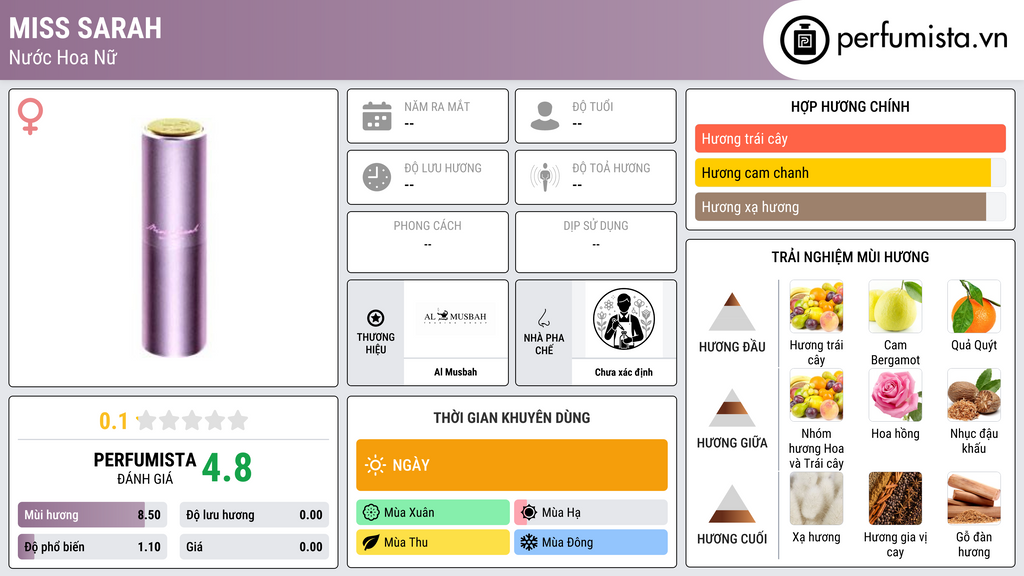This screenshot has width=1024, height=576.
Task: Click the green 4.8 Perfumista score
Action: [x=227, y=468]
